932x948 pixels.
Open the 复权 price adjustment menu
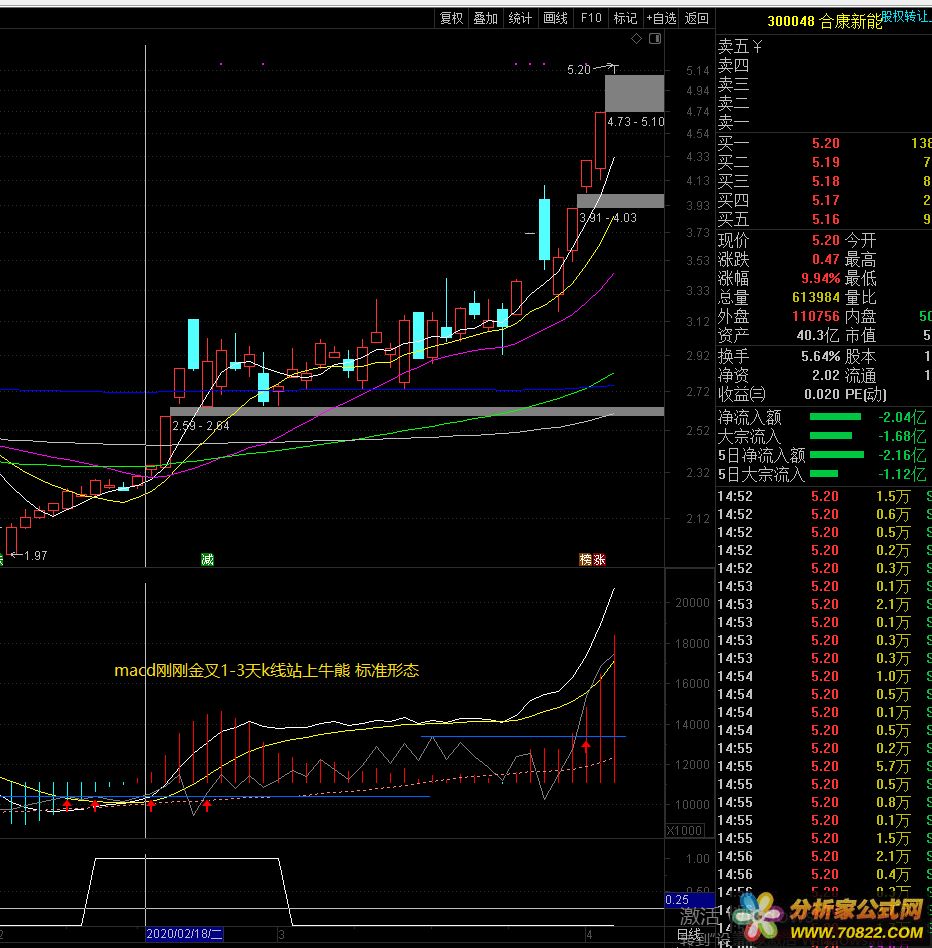(451, 18)
